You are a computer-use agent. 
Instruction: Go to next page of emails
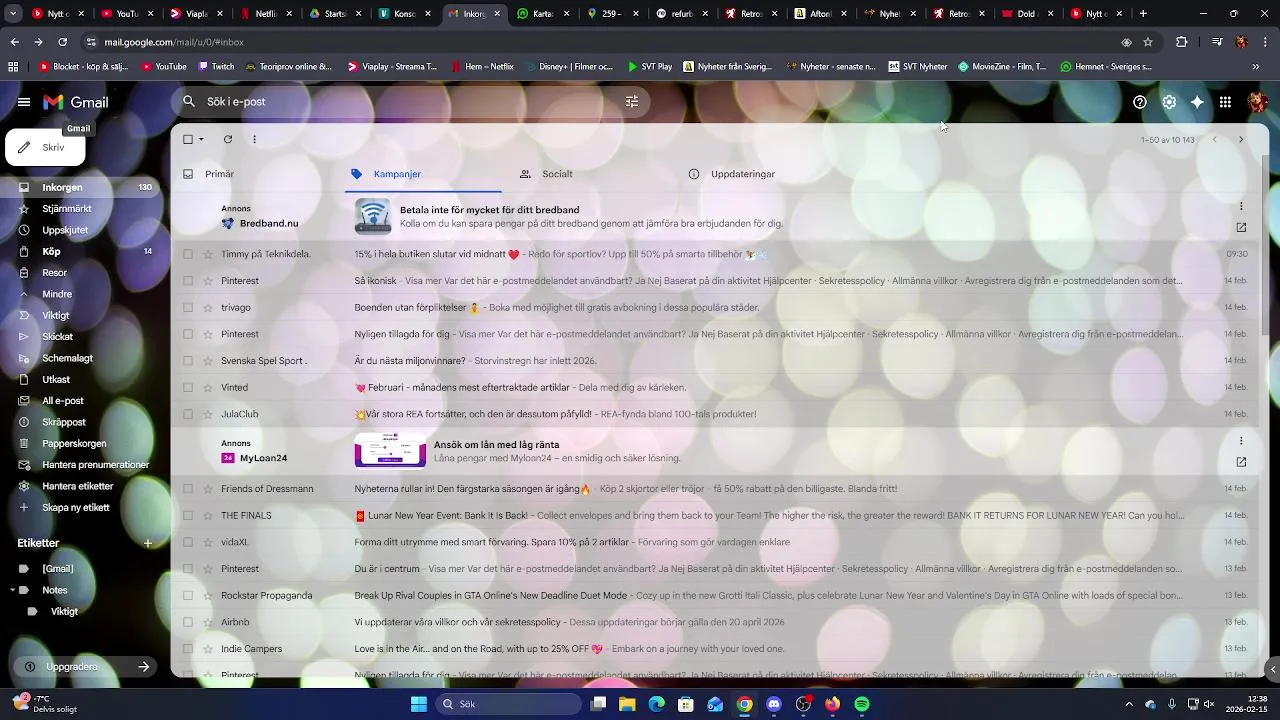(1241, 140)
